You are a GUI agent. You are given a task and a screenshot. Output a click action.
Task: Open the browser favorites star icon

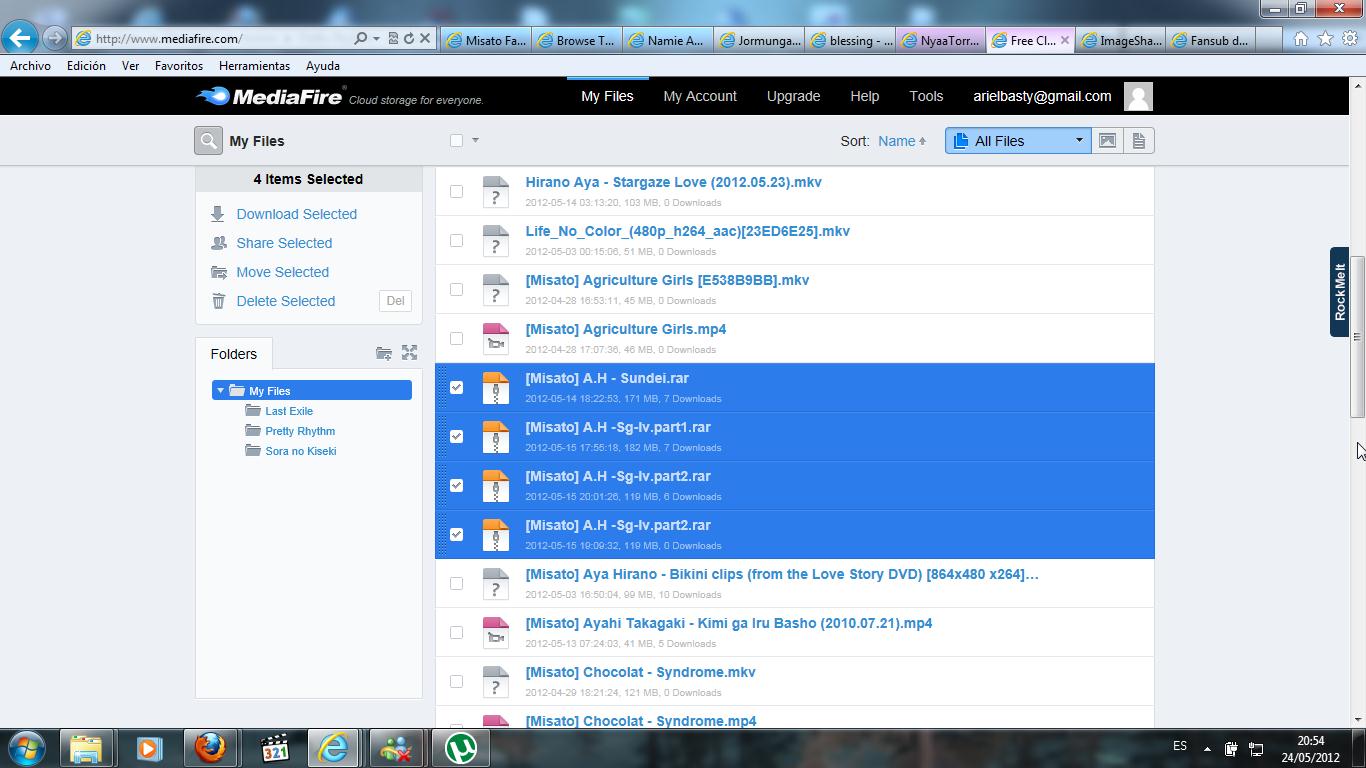tap(1325, 39)
